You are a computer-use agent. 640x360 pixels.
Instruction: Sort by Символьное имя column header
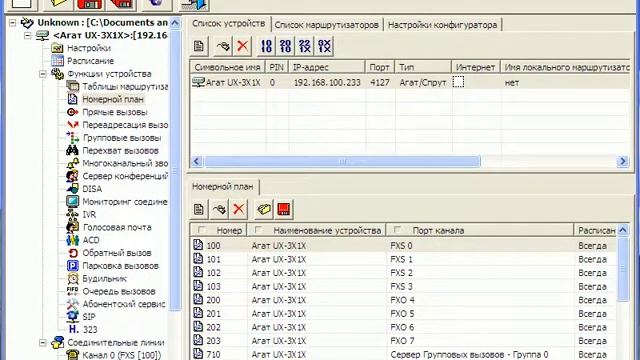(x=227, y=67)
